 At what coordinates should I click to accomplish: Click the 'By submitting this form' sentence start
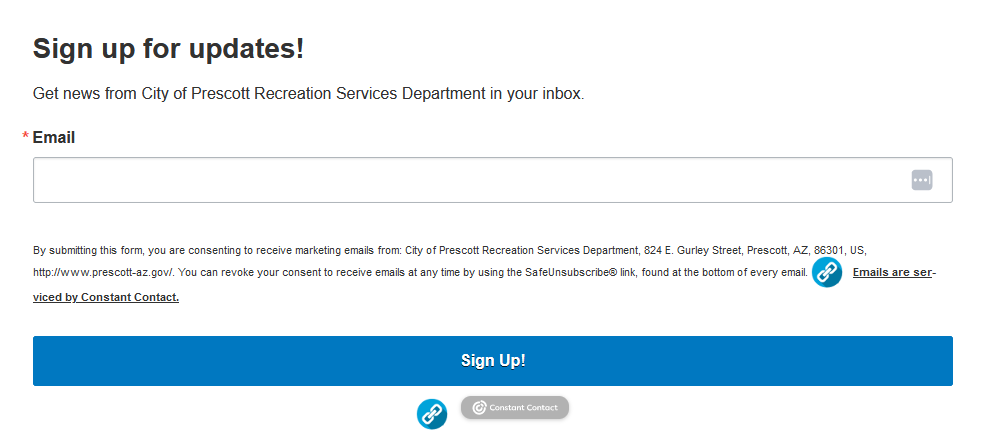88,250
